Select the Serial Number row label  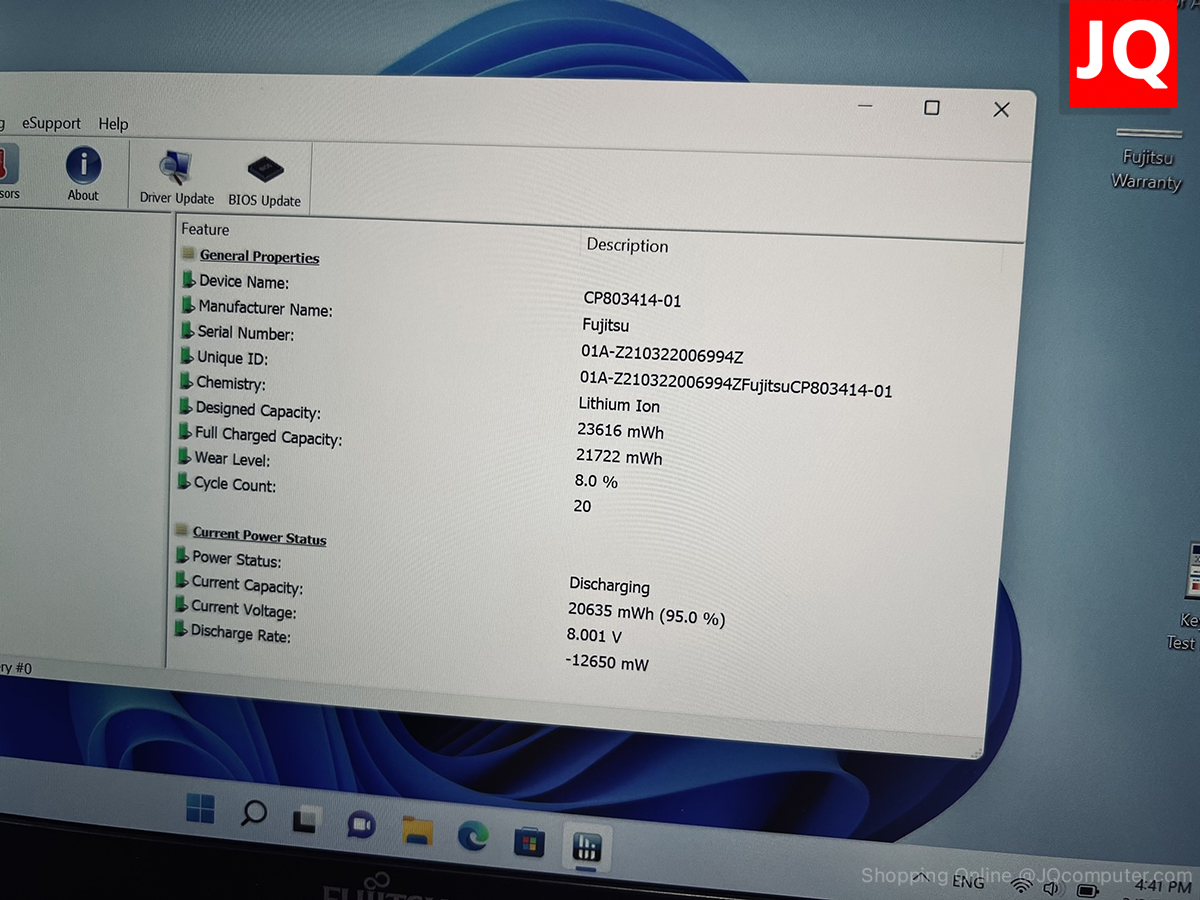click(x=246, y=333)
